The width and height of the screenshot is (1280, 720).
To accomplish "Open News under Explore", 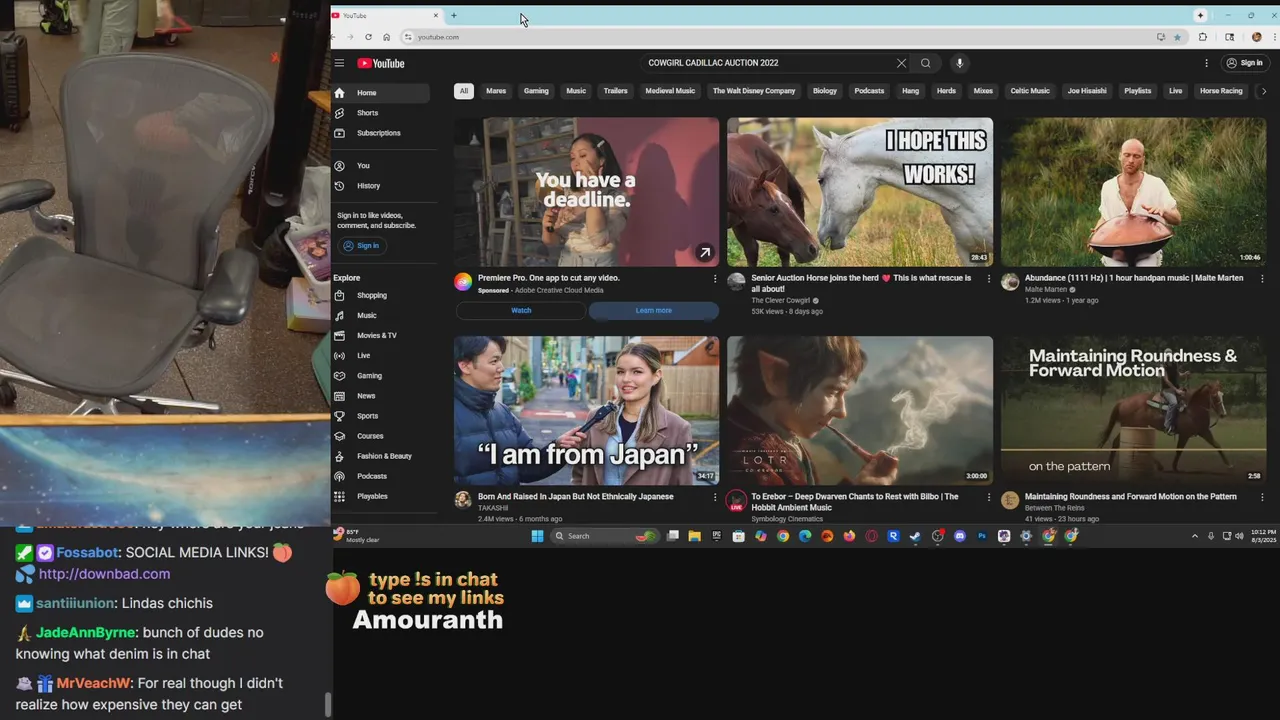I will point(381,396).
